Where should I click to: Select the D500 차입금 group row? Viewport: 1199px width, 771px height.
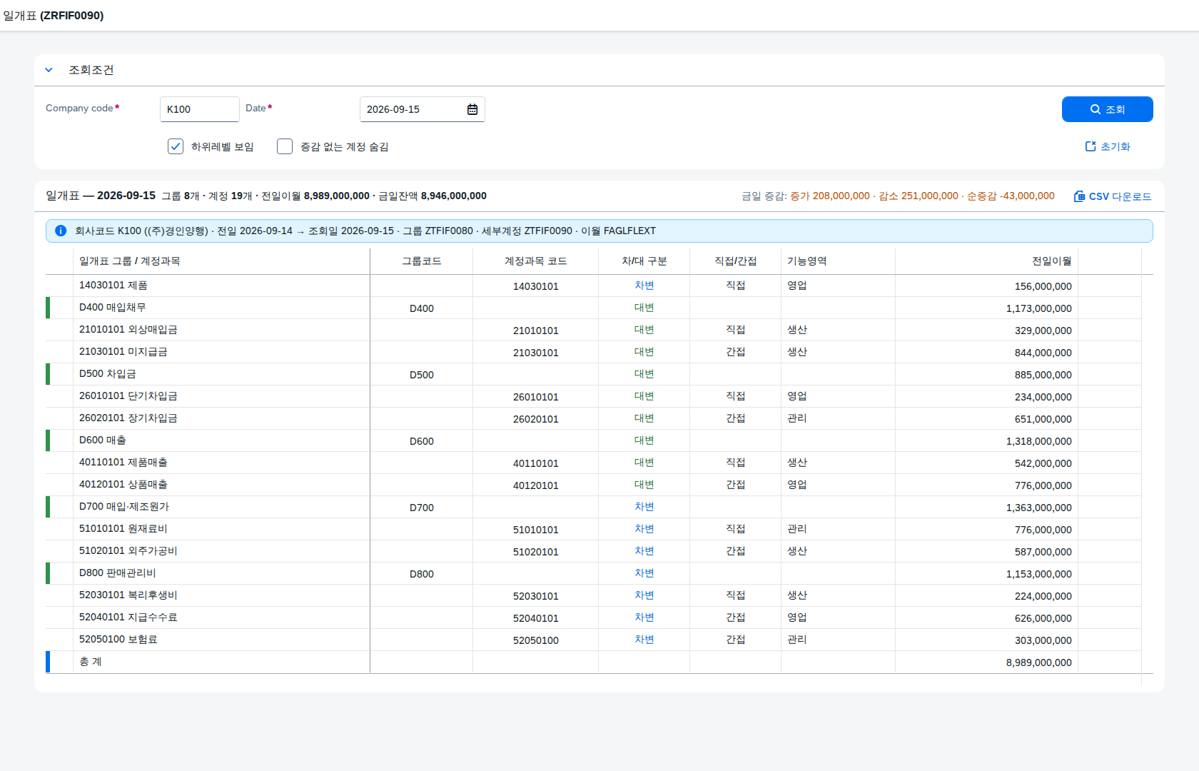point(600,375)
